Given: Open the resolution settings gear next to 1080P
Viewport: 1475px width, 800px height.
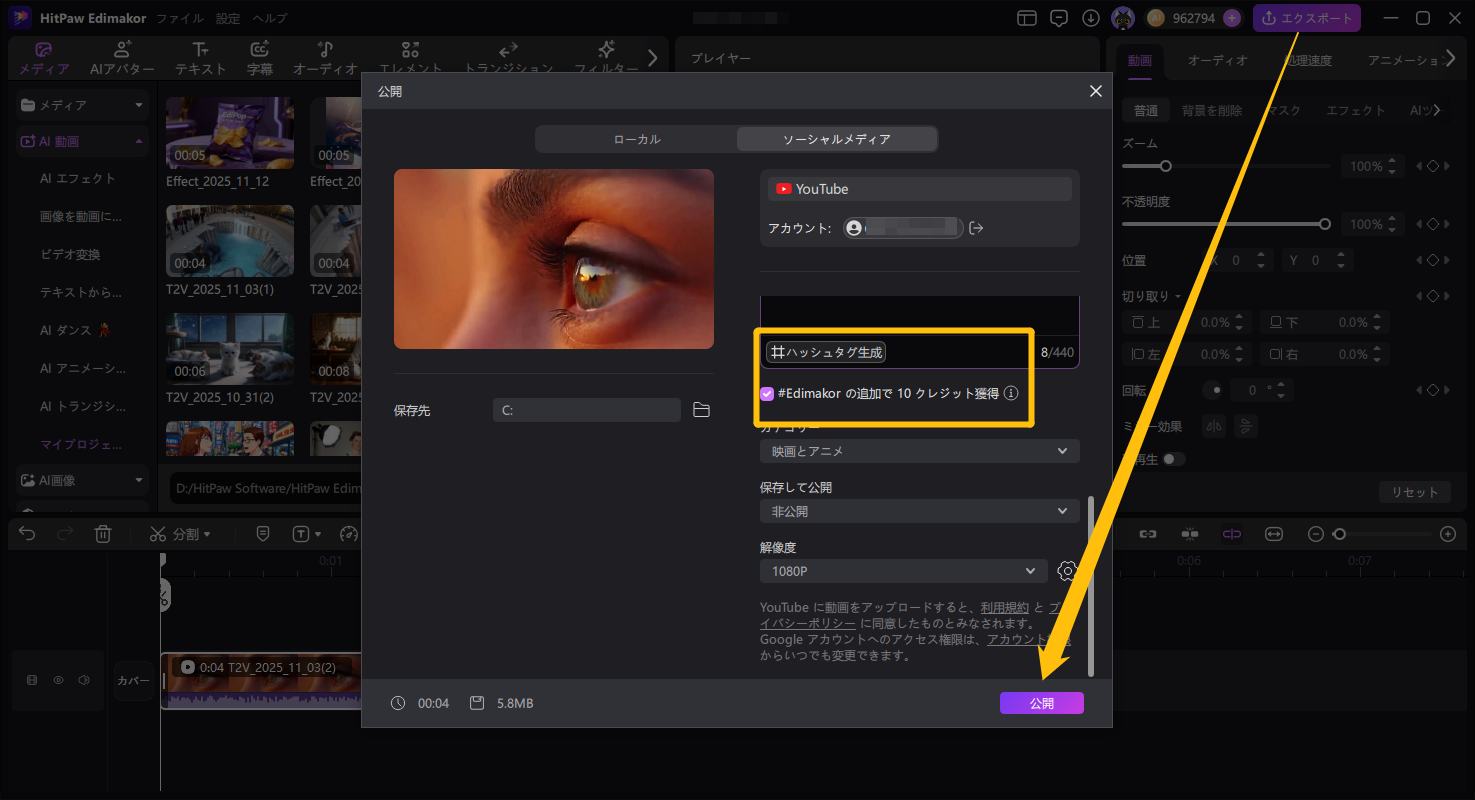Looking at the screenshot, I should pos(1066,571).
